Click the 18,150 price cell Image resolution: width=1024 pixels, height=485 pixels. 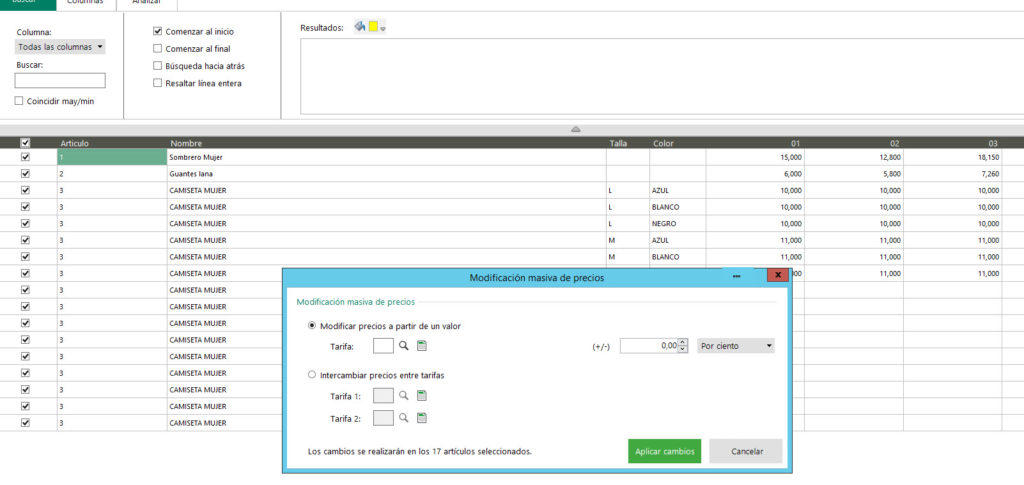point(953,157)
